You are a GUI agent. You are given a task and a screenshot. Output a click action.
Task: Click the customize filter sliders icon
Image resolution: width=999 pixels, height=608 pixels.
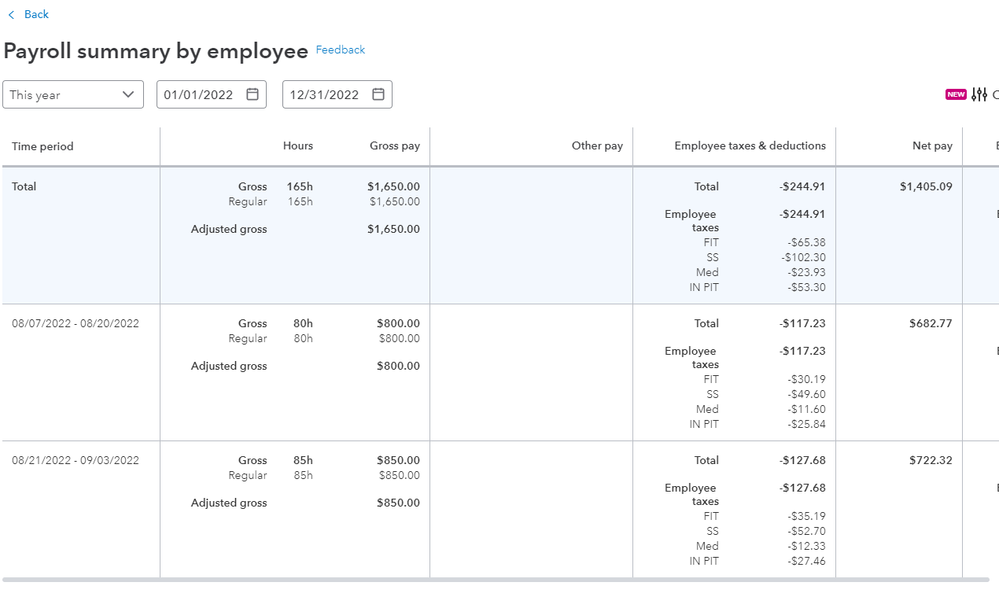click(x=980, y=93)
